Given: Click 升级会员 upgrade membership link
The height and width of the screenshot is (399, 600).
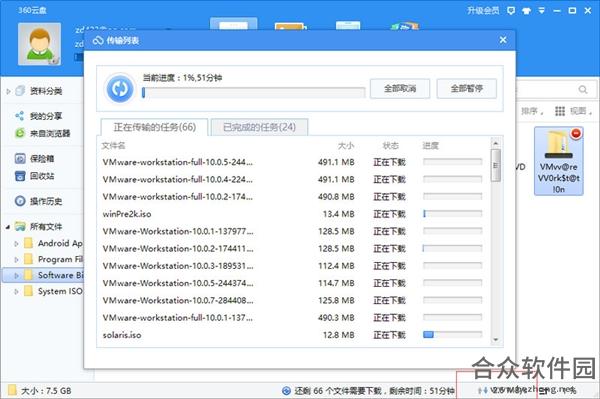Looking at the screenshot, I should click(x=483, y=10).
